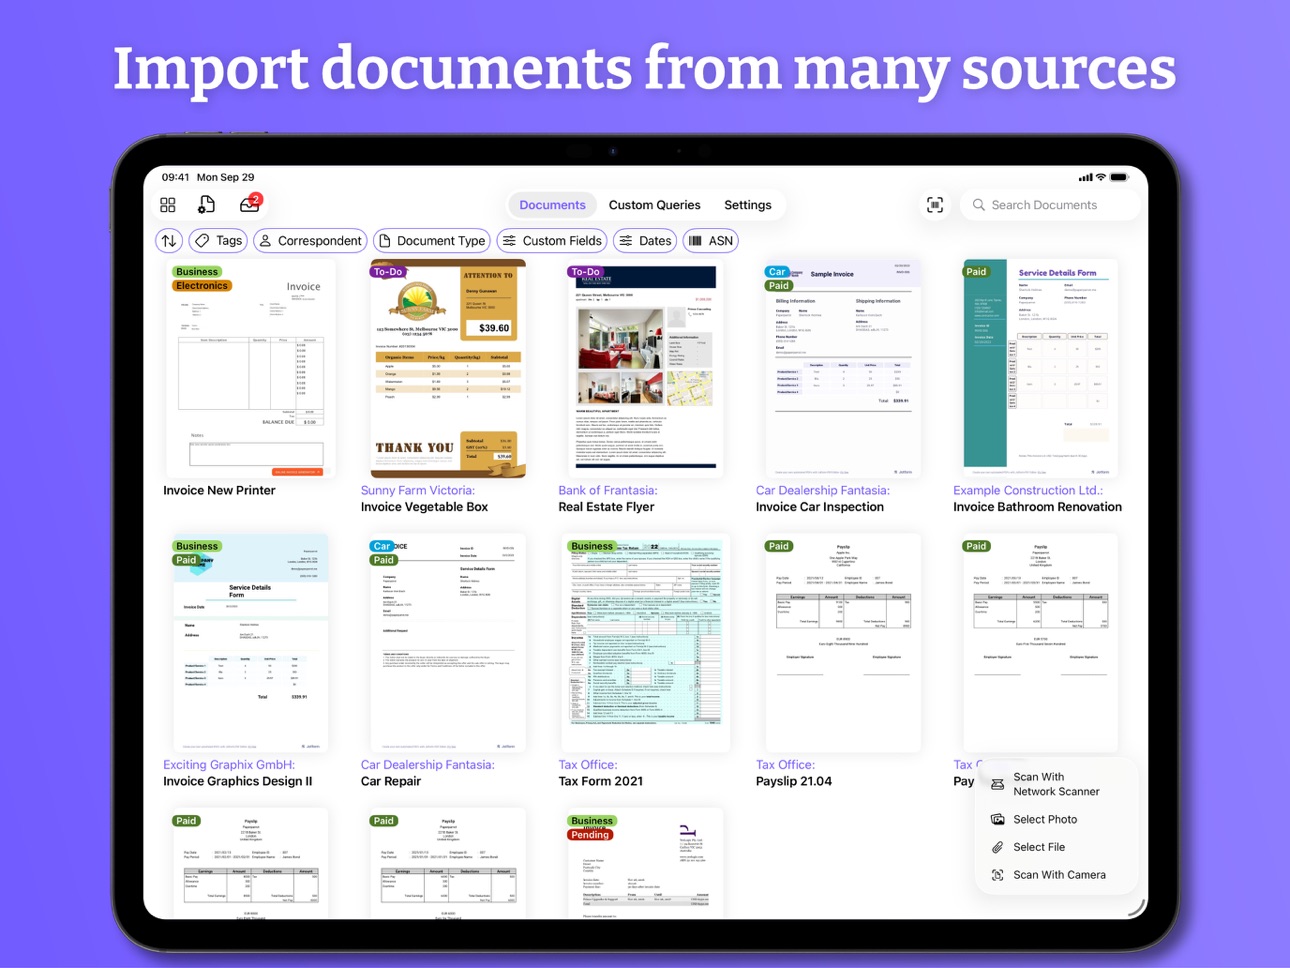1290x968 pixels.
Task: Open the grid layout view icon
Action: 168,205
